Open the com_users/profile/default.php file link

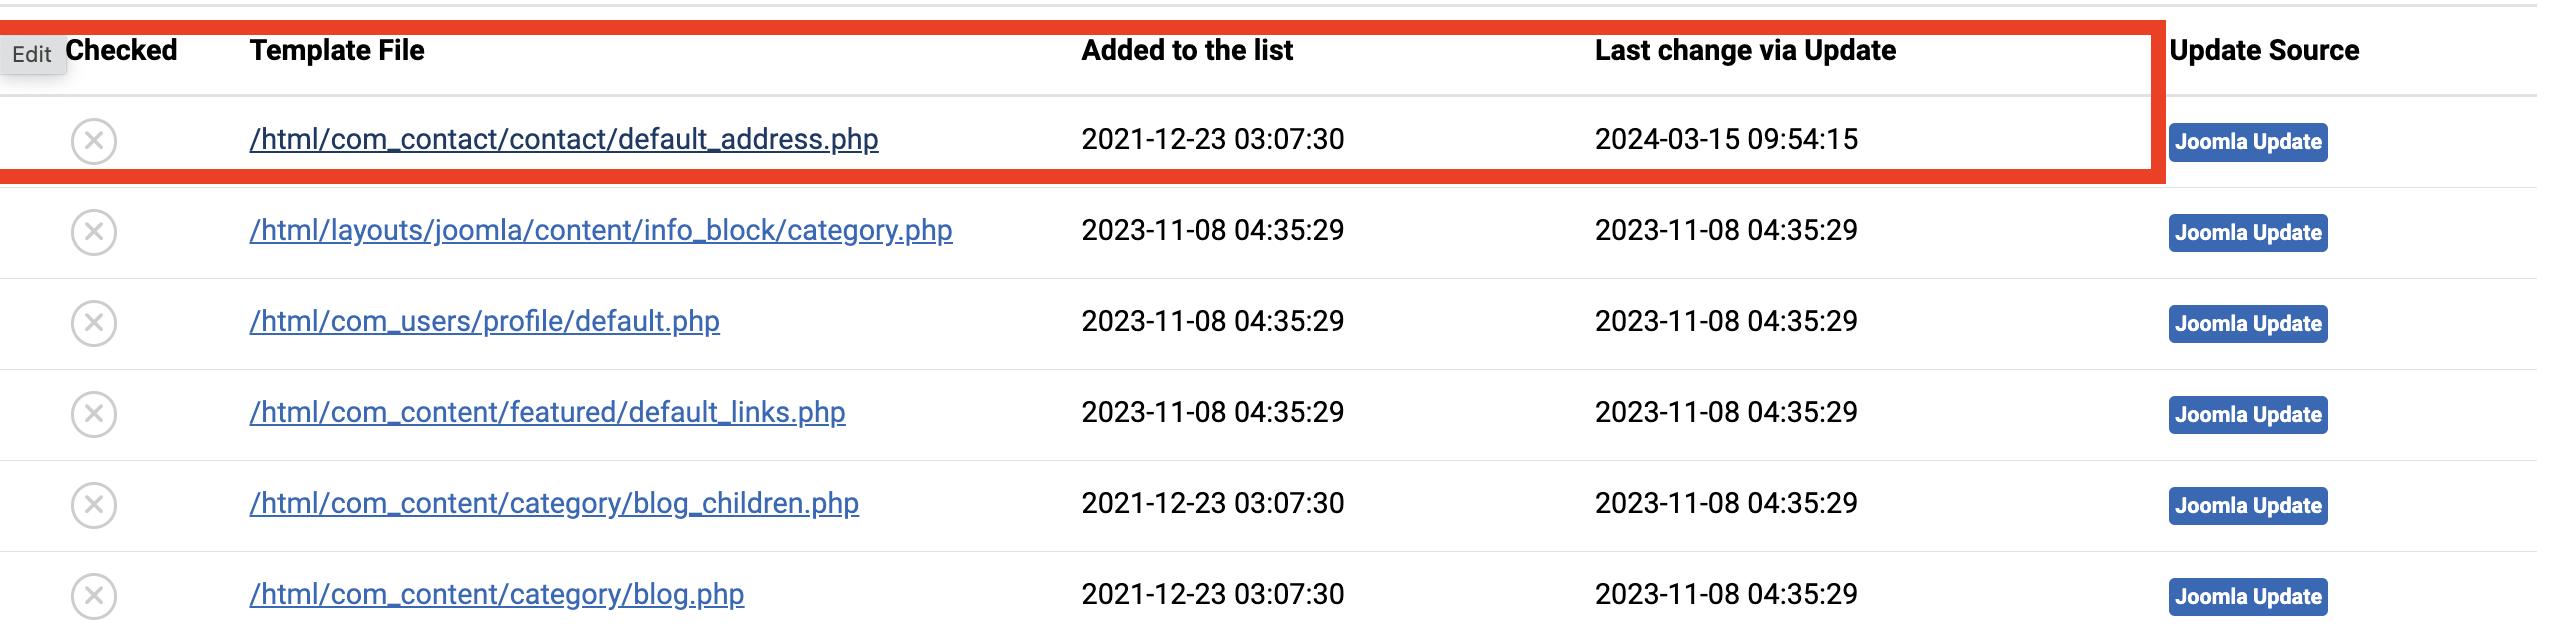pos(485,321)
